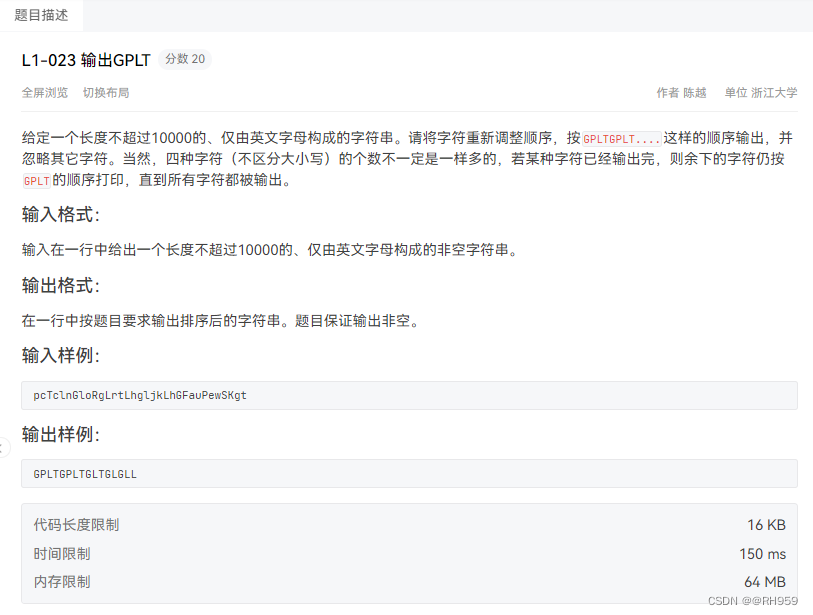Click the 代码长度限制 16 KB row
Screen dimensions: 813x615
[x=400, y=523]
